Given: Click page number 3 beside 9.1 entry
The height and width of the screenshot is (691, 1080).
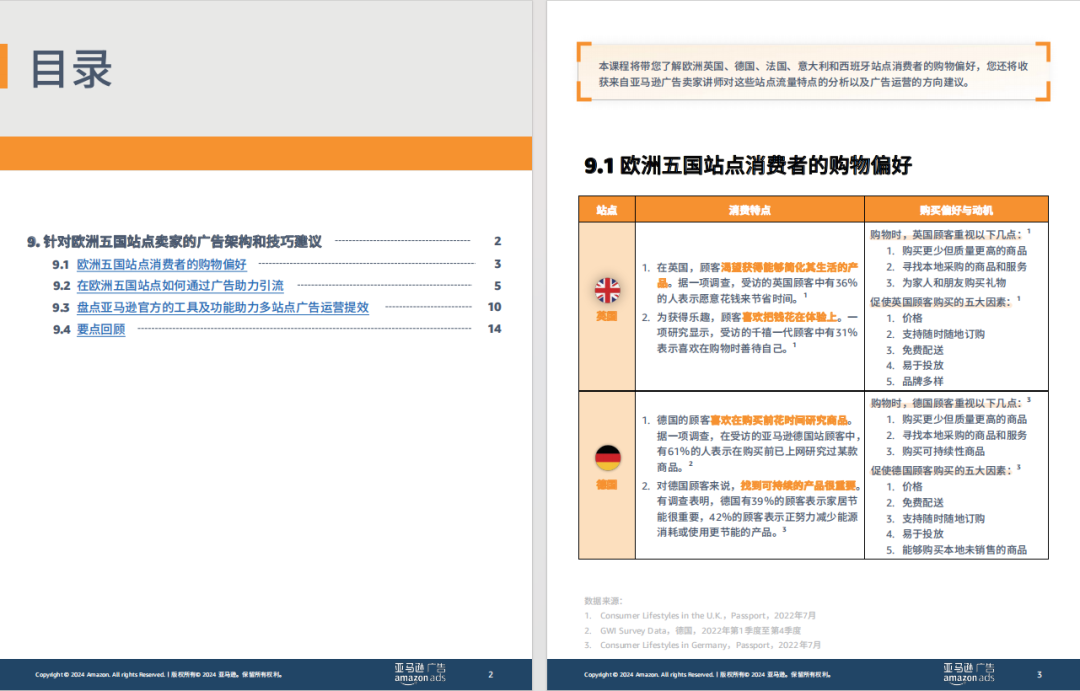Looking at the screenshot, I should 497,265.
